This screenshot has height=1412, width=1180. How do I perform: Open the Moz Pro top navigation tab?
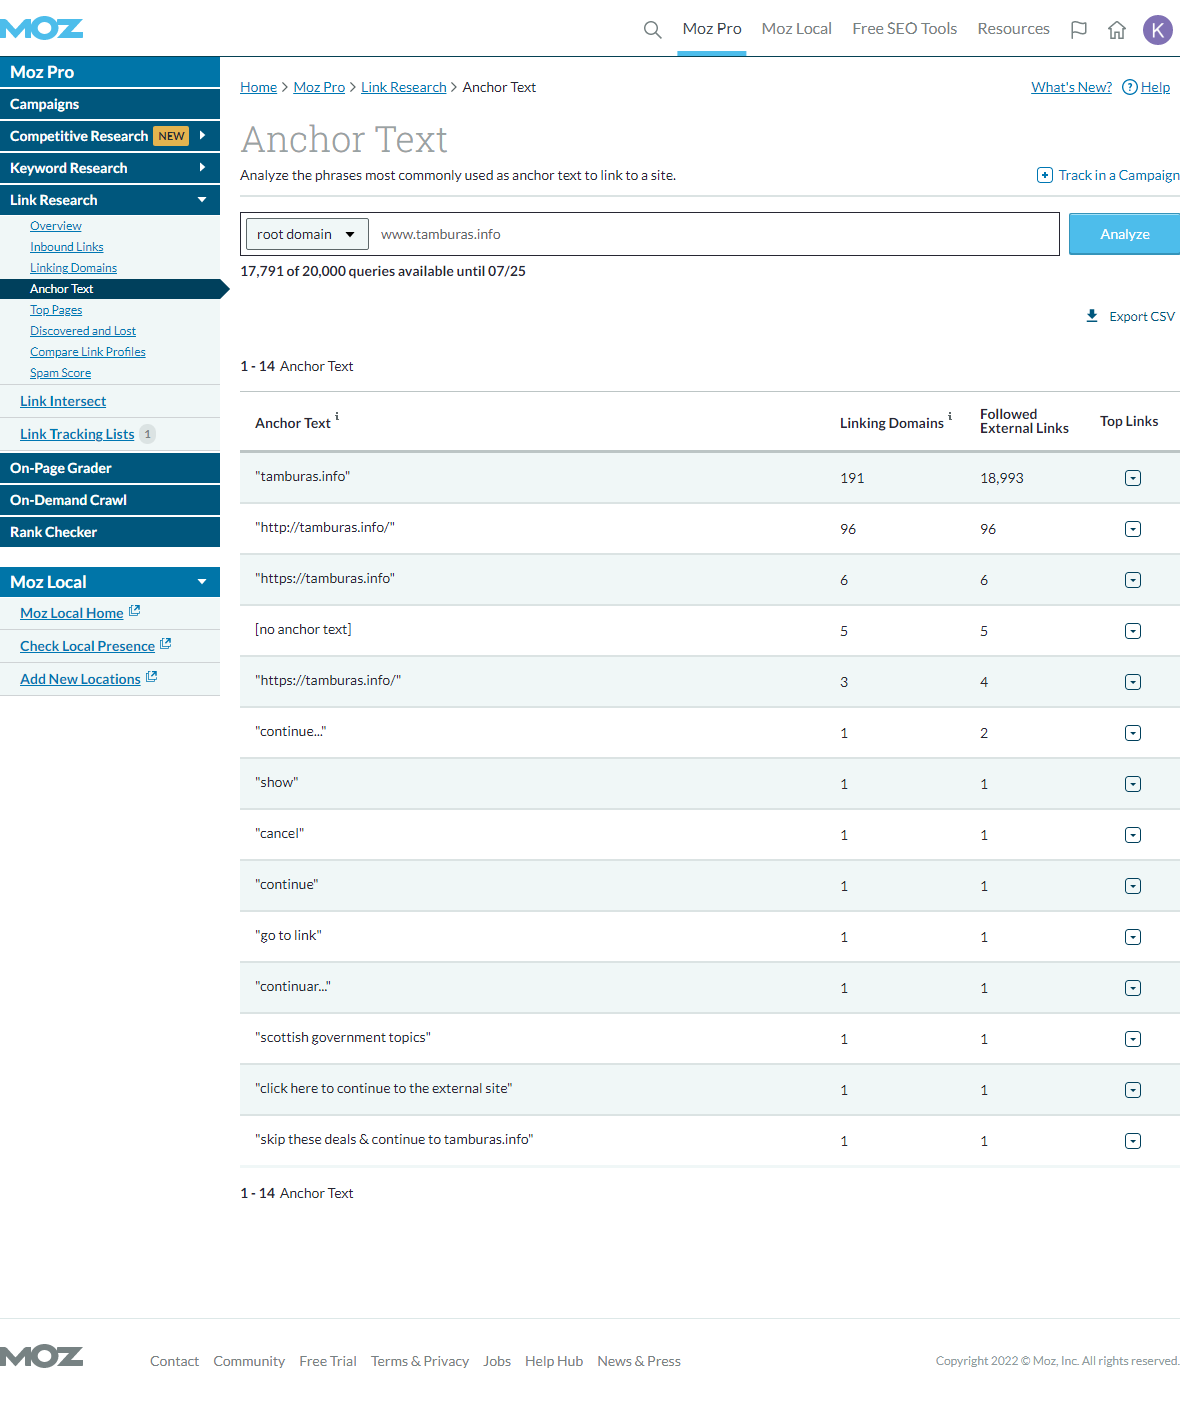(712, 29)
